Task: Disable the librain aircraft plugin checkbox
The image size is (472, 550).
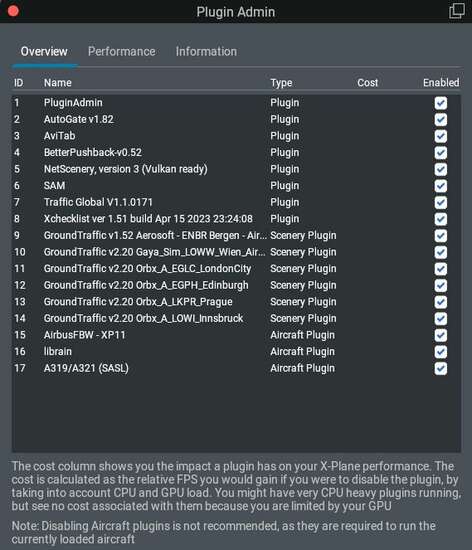Action: [x=441, y=352]
